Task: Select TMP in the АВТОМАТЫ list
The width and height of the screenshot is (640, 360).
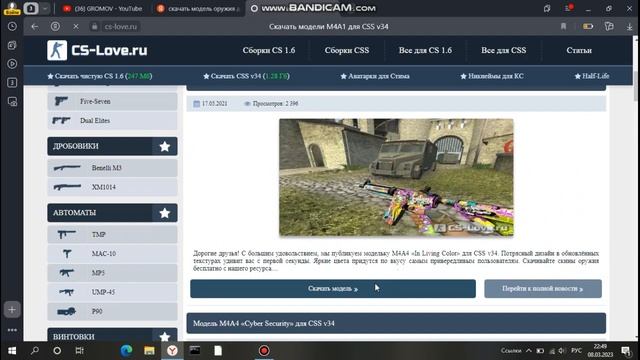Action: click(x=112, y=234)
